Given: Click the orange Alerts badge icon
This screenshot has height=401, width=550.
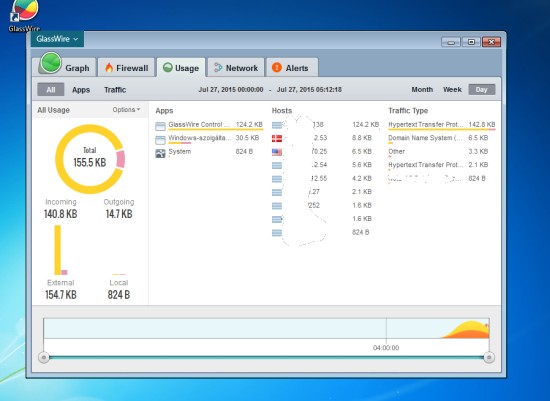Looking at the screenshot, I should 277,67.
